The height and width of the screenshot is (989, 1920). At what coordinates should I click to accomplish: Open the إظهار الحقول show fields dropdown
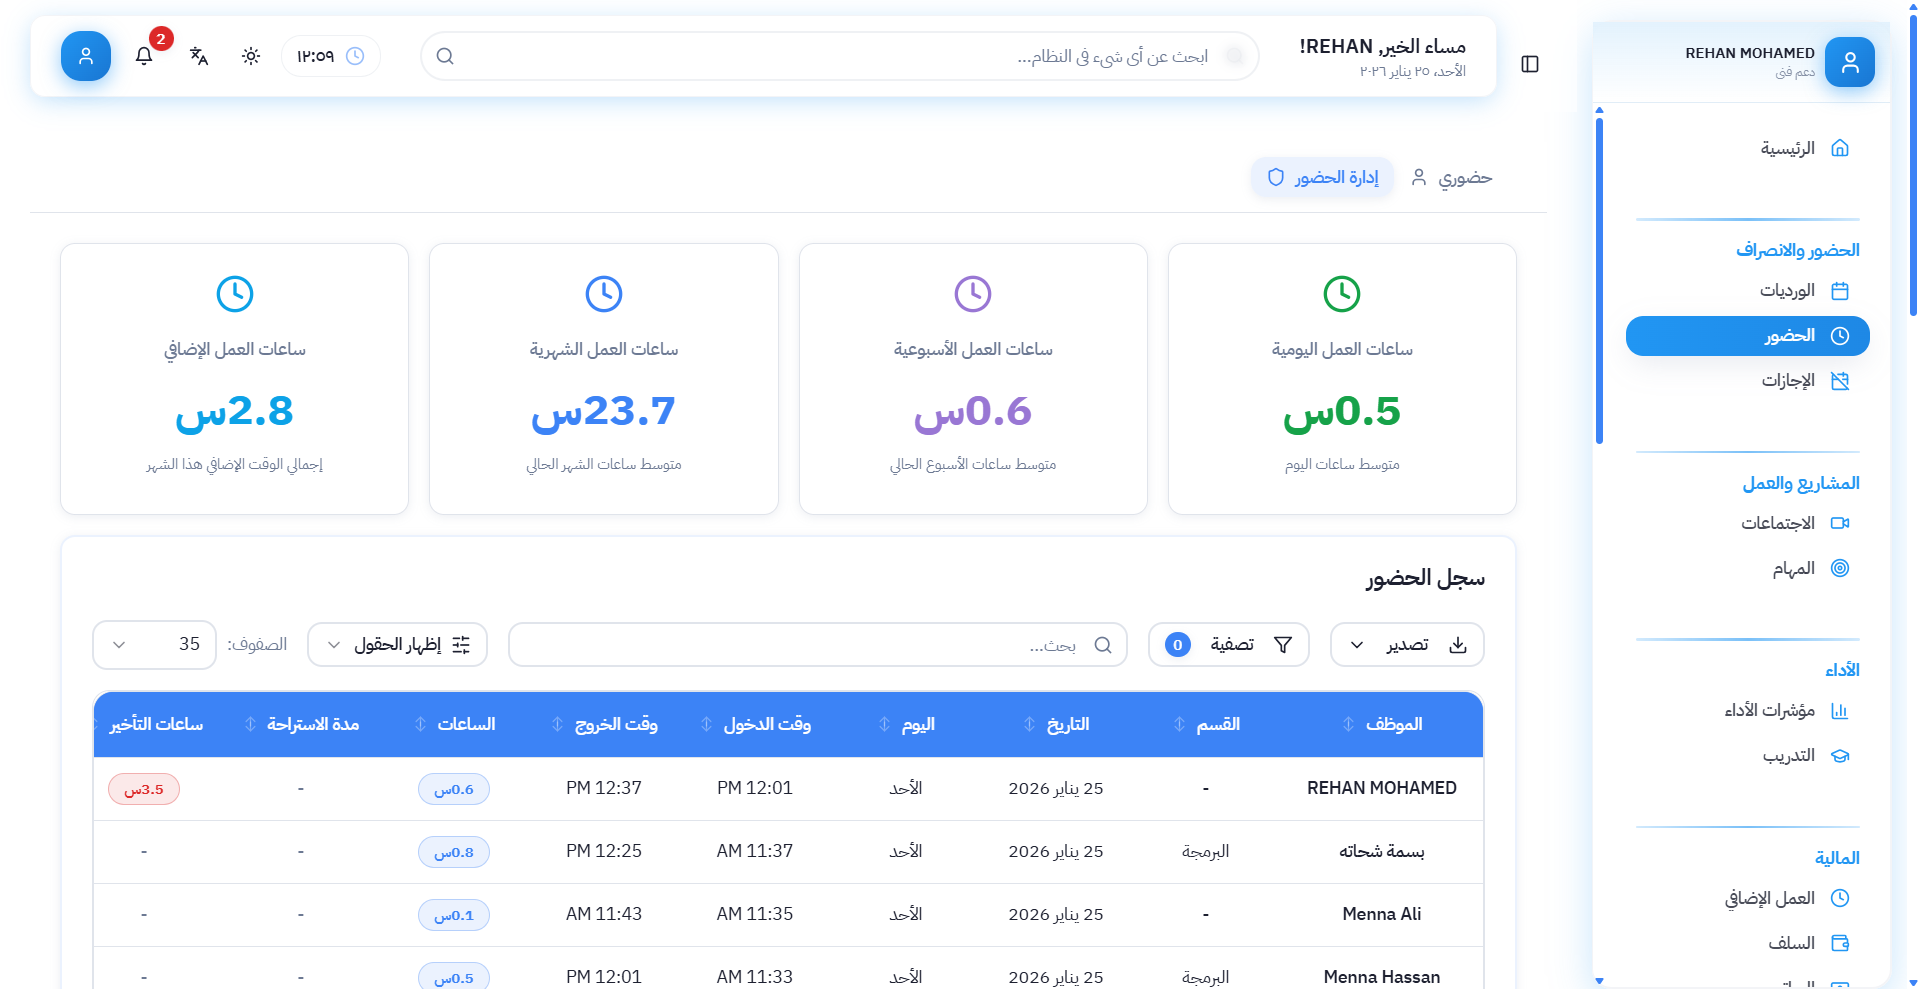click(397, 645)
